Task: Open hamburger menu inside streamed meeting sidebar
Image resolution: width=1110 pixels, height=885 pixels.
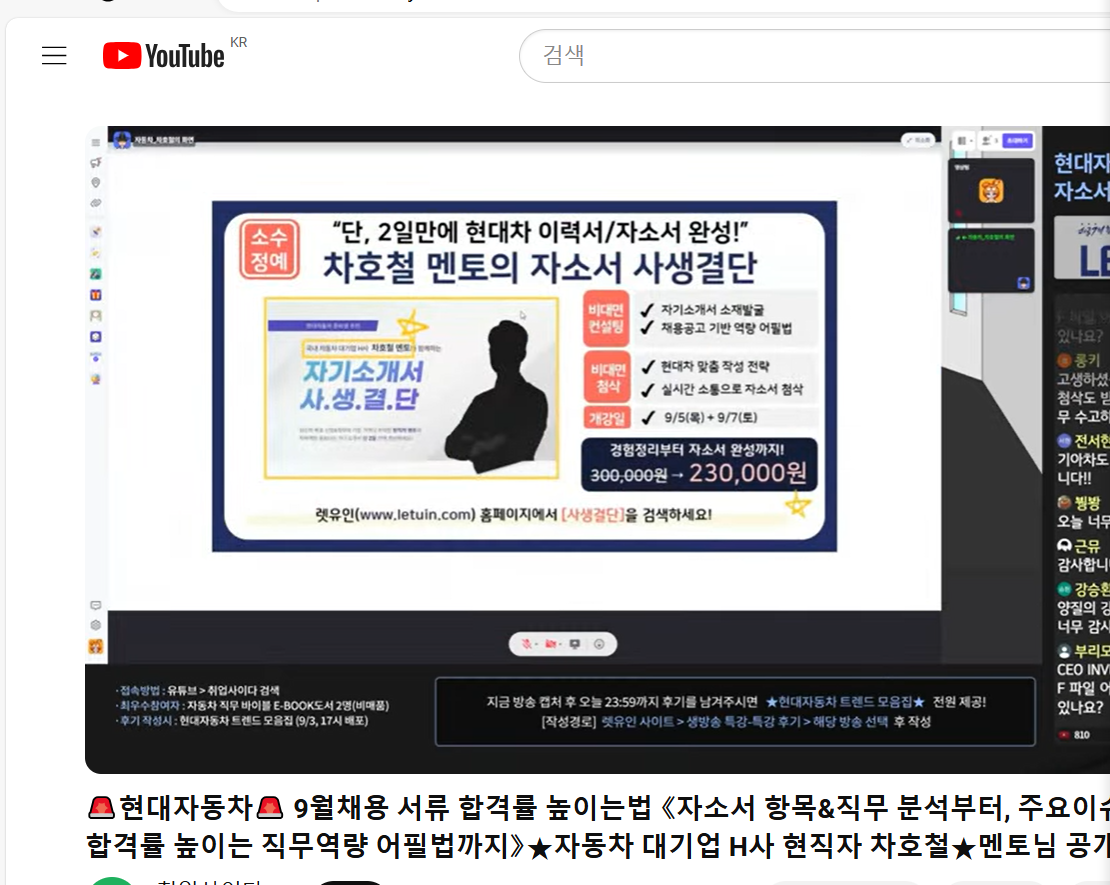Action: pyautogui.click(x=96, y=142)
